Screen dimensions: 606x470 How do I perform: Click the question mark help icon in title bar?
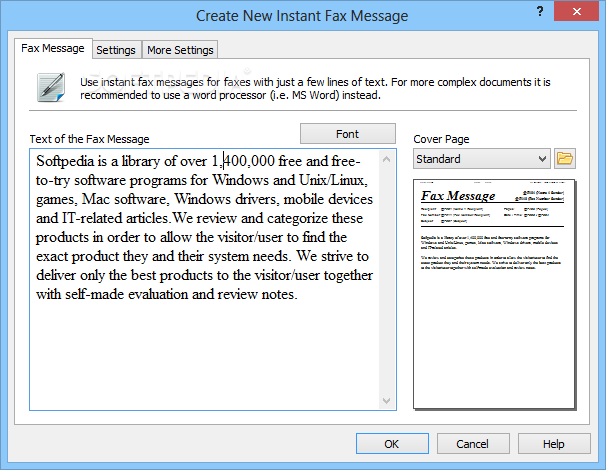(540, 12)
